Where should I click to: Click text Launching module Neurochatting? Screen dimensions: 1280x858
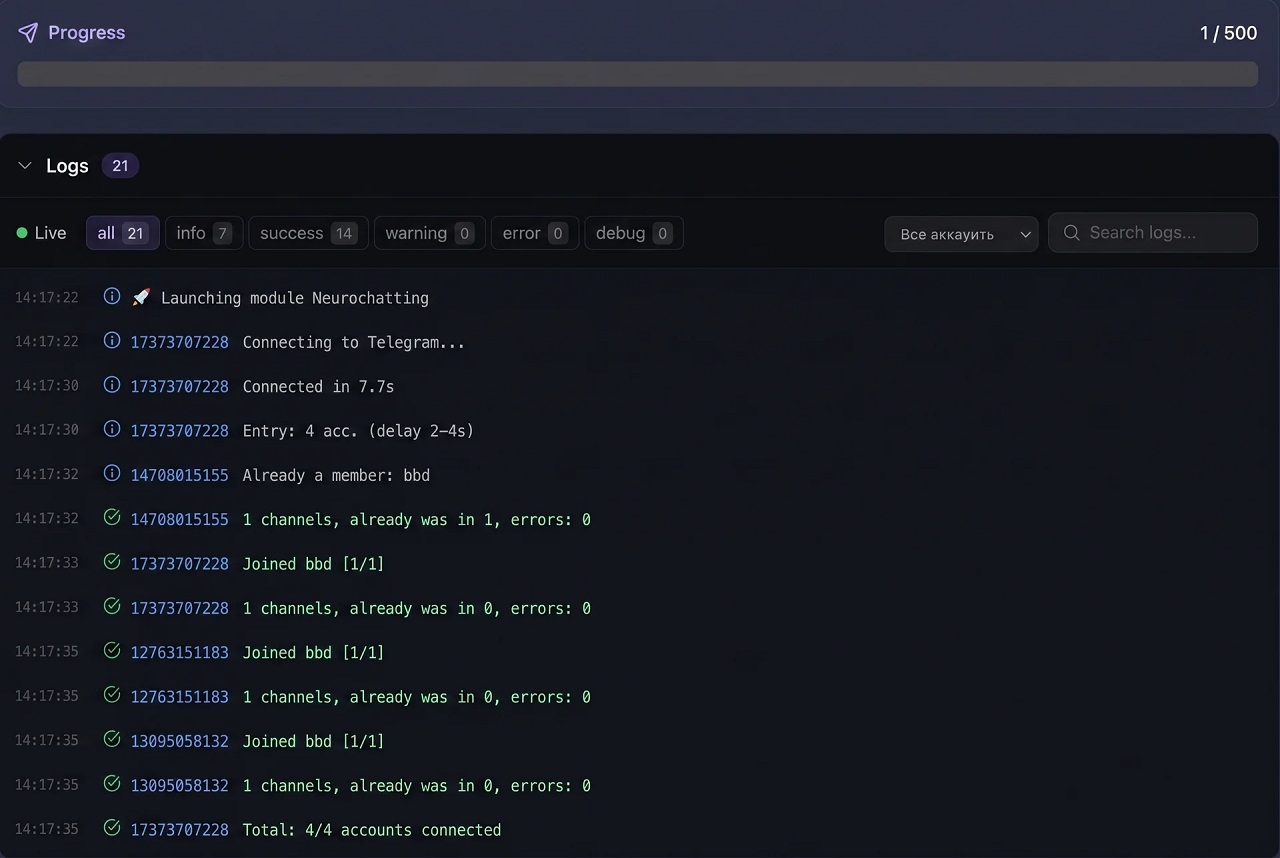295,298
